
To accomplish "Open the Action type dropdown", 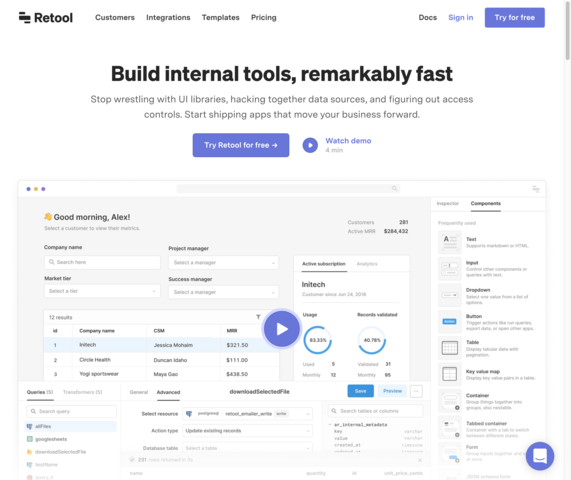I will pos(247,430).
